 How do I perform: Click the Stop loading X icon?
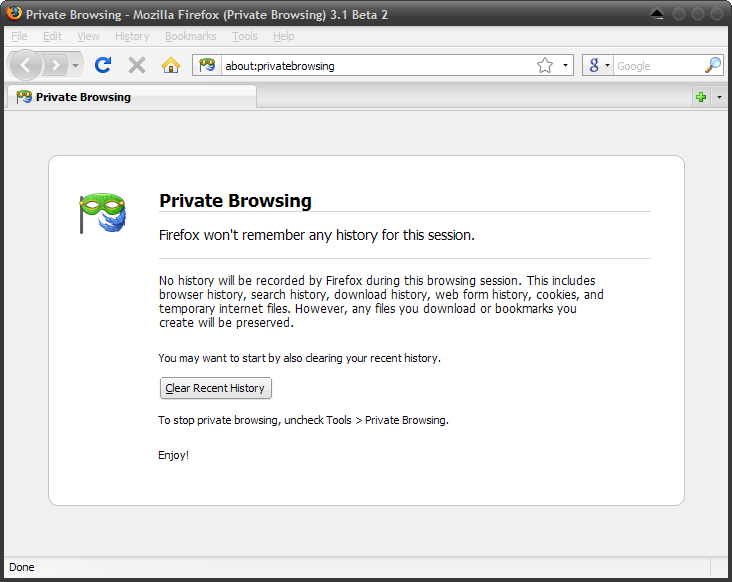pyautogui.click(x=137, y=65)
